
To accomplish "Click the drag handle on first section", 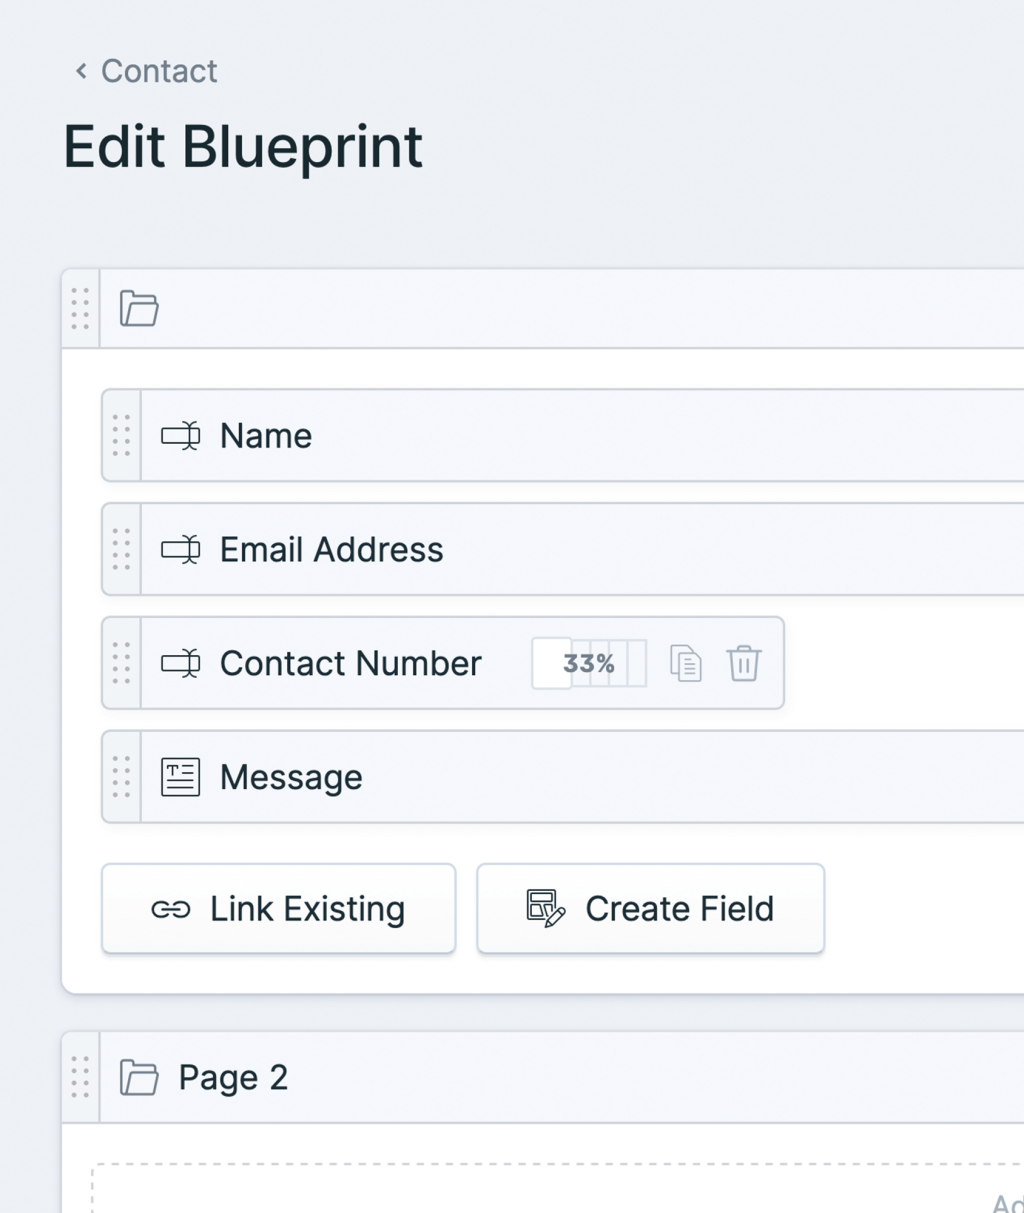I will (x=81, y=309).
